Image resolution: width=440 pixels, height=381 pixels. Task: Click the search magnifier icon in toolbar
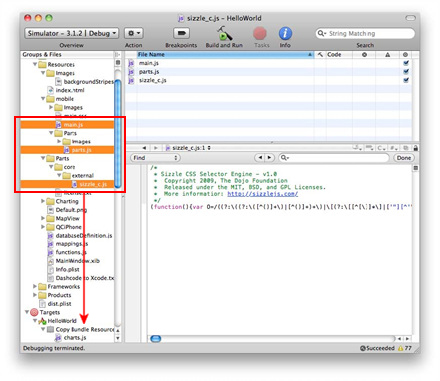tap(321, 33)
